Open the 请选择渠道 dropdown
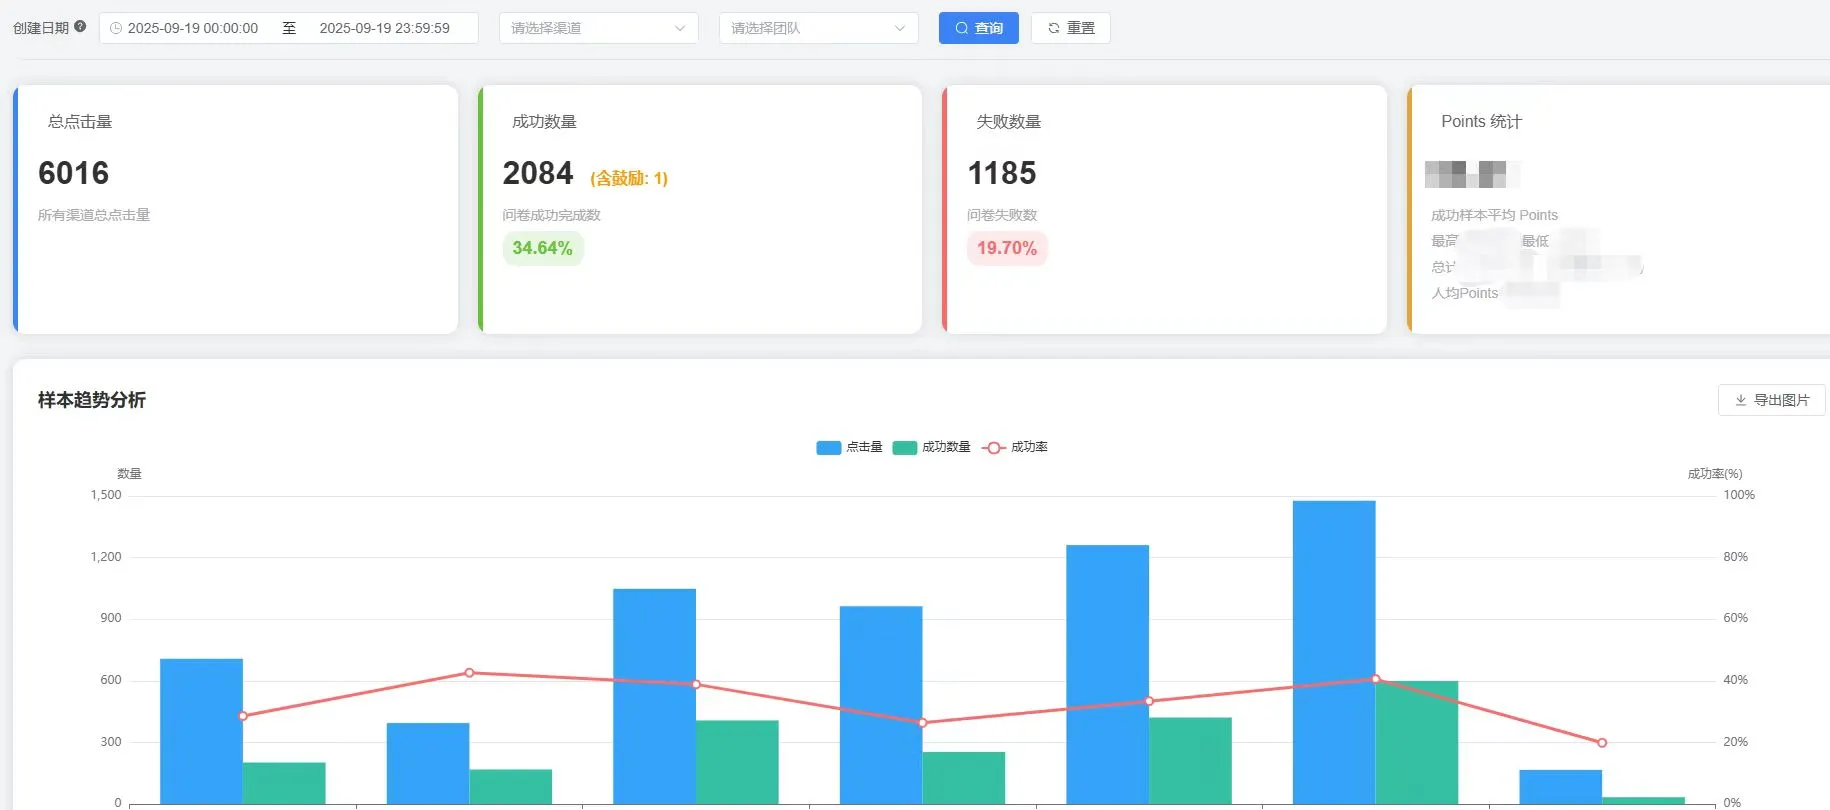 (598, 28)
